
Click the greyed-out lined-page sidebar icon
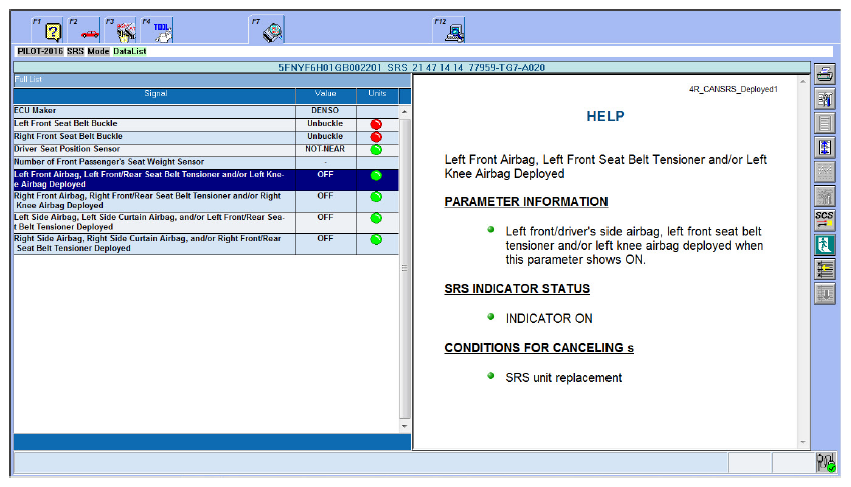[x=824, y=123]
